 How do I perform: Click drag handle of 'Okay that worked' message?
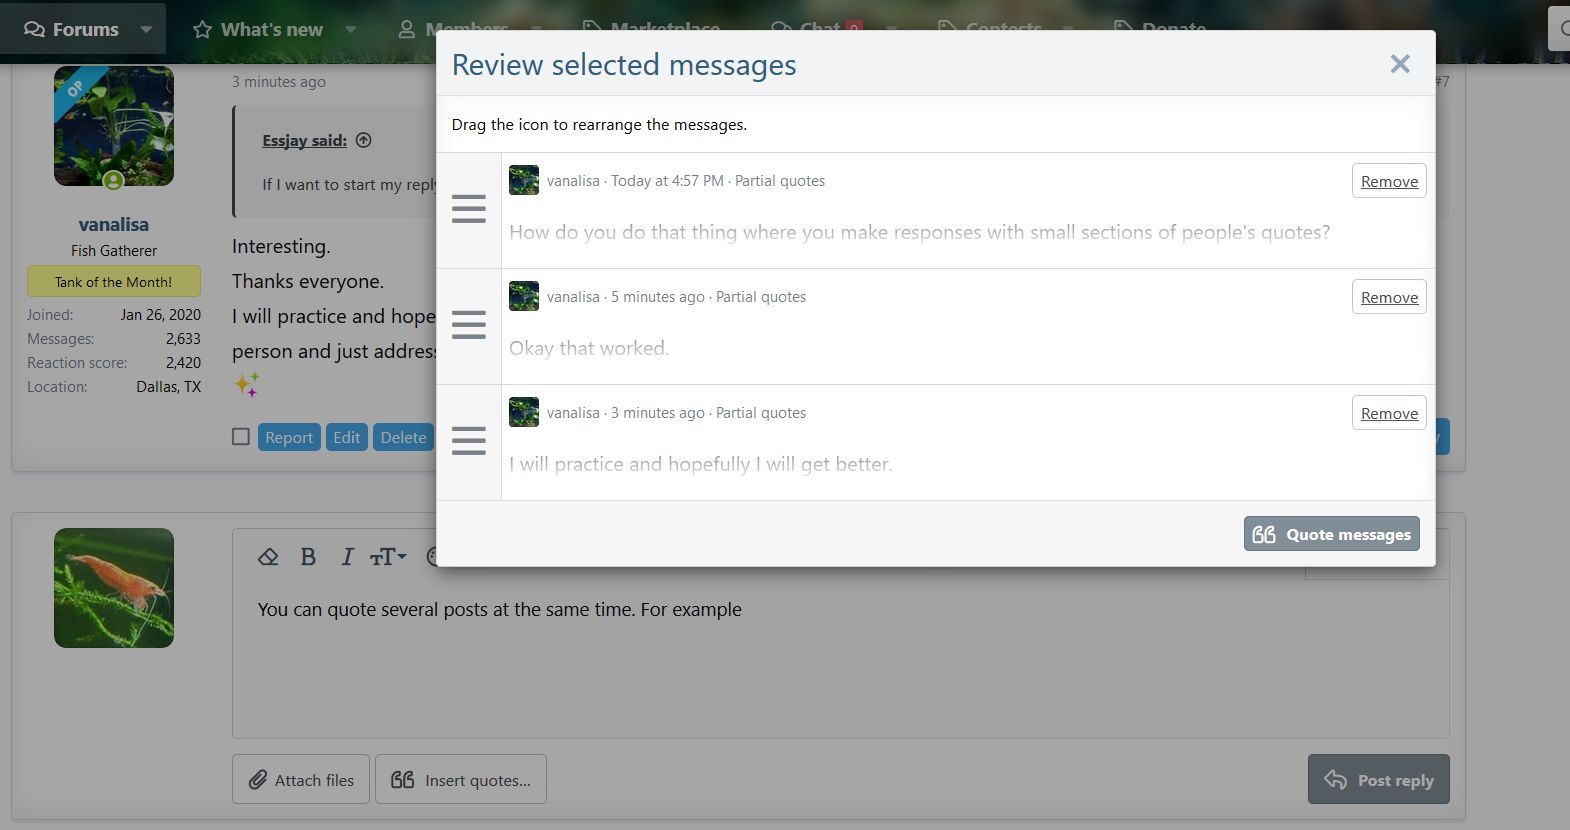point(468,325)
